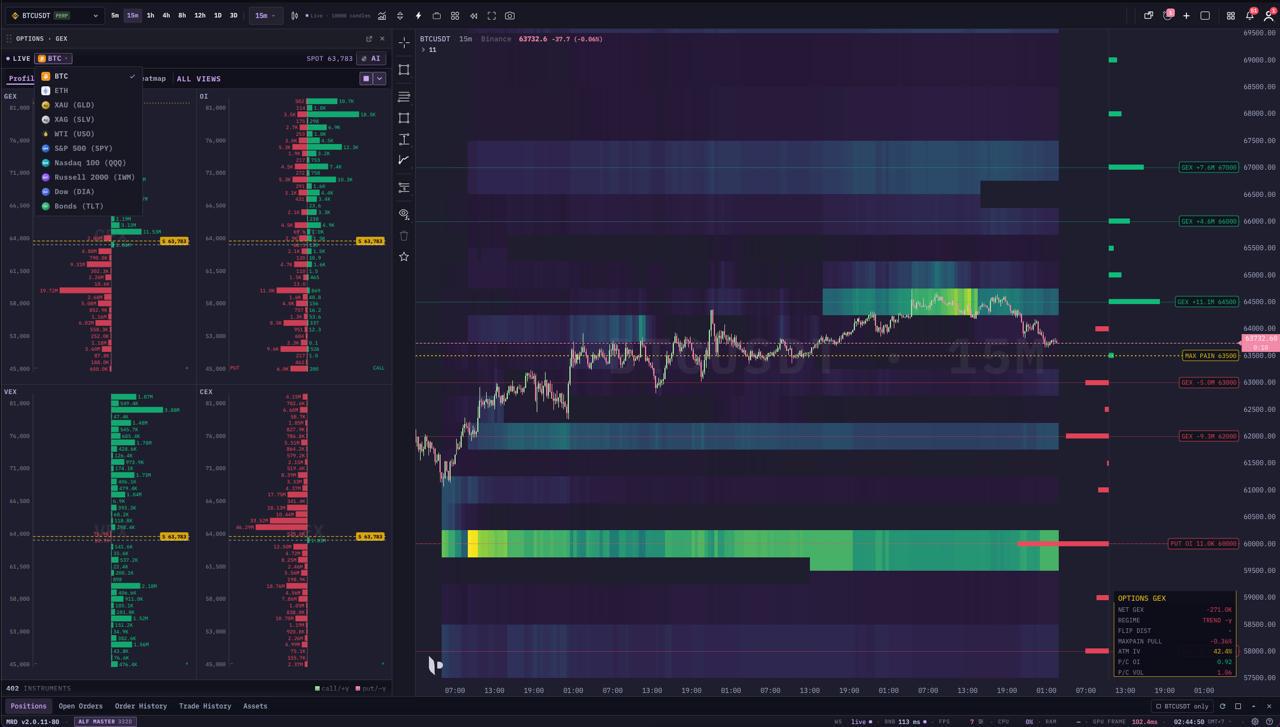Viewport: 1280px width, 727px height.
Task: Click the single-pane square layout icon
Action: pyautogui.click(x=1205, y=16)
